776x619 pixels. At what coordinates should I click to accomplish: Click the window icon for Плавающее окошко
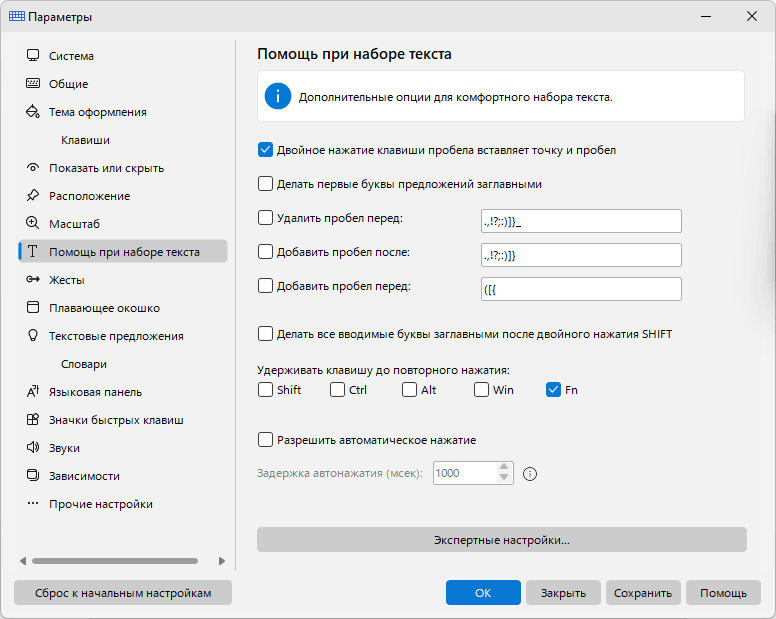[33, 307]
